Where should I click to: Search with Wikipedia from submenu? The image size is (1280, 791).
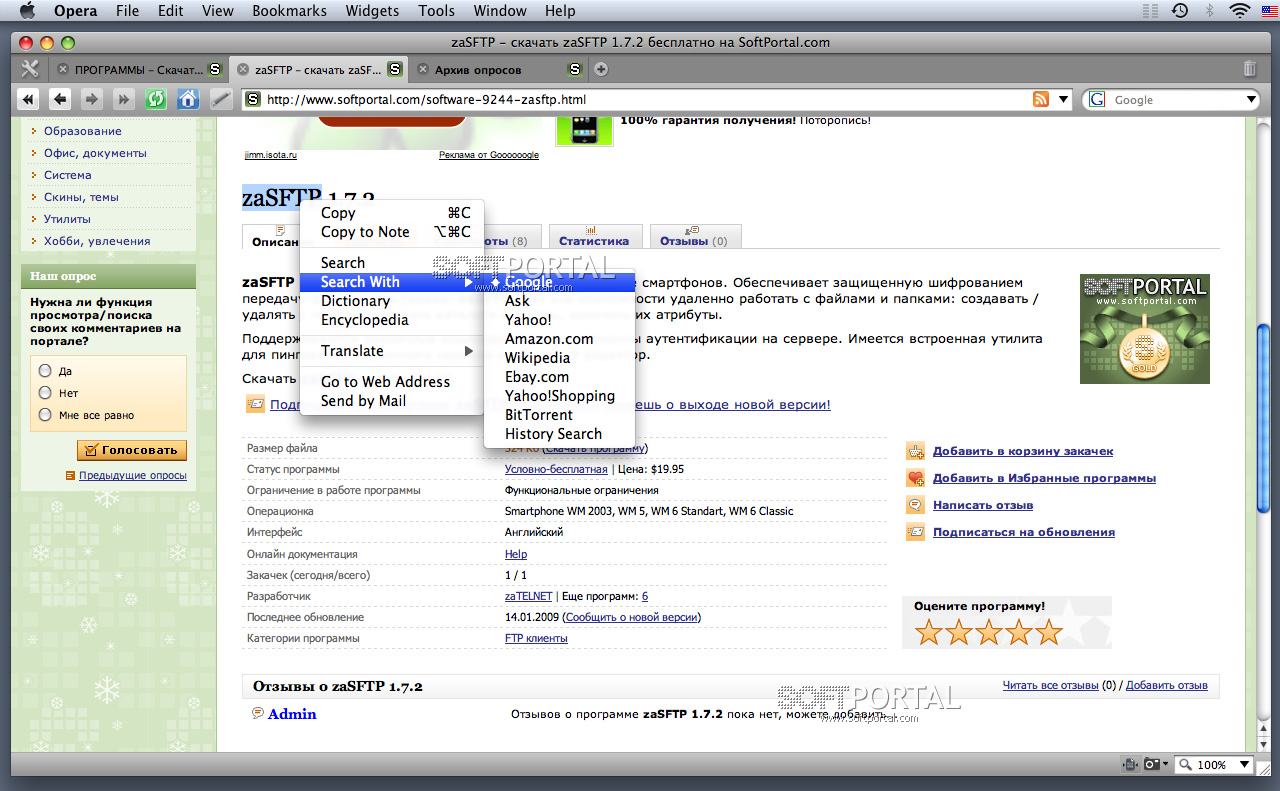559,358
